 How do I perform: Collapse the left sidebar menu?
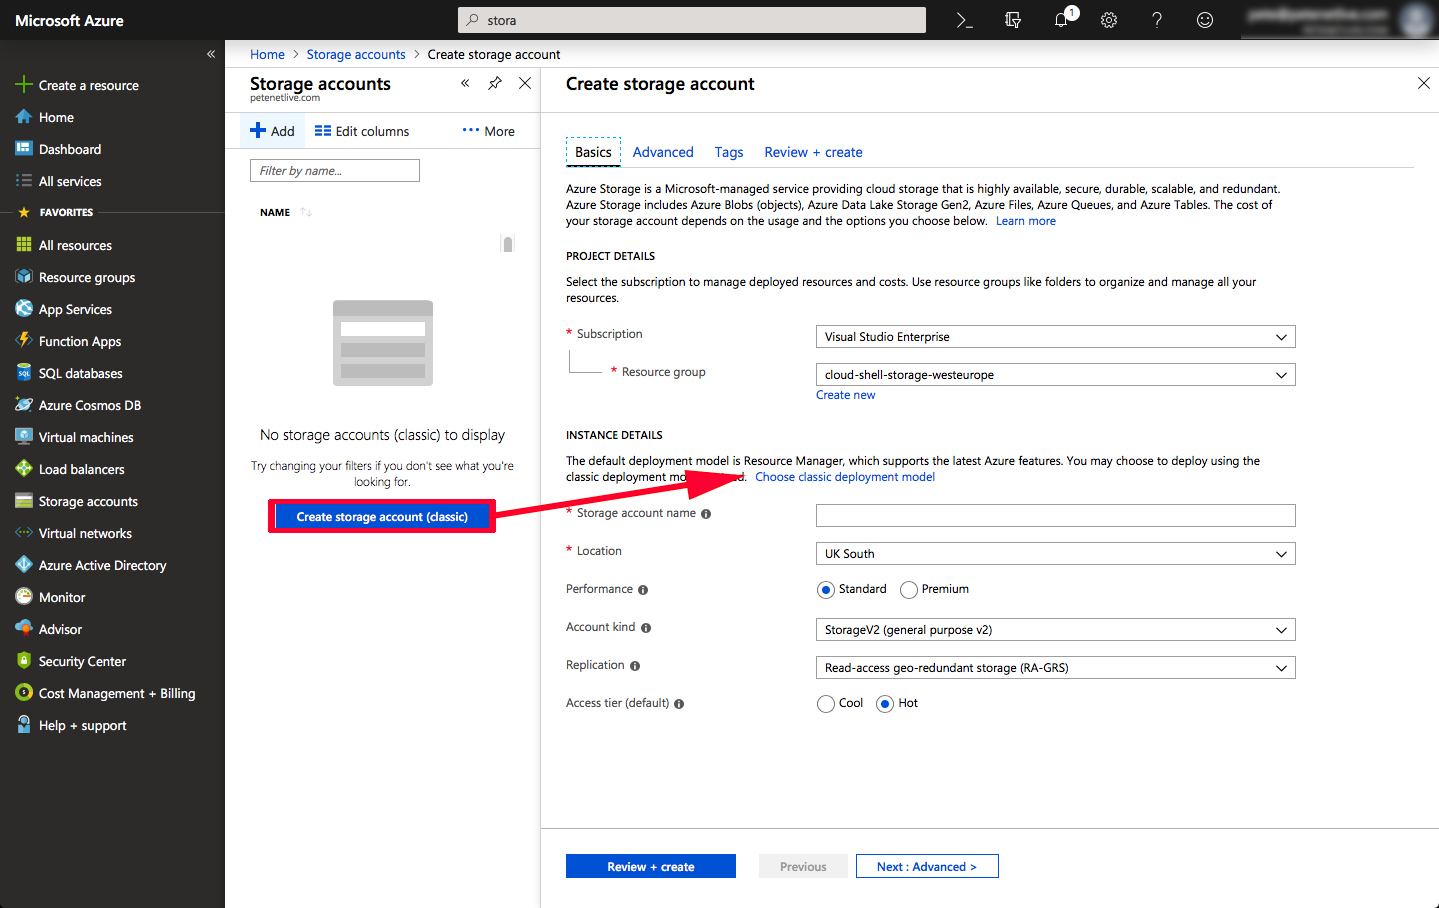(211, 54)
